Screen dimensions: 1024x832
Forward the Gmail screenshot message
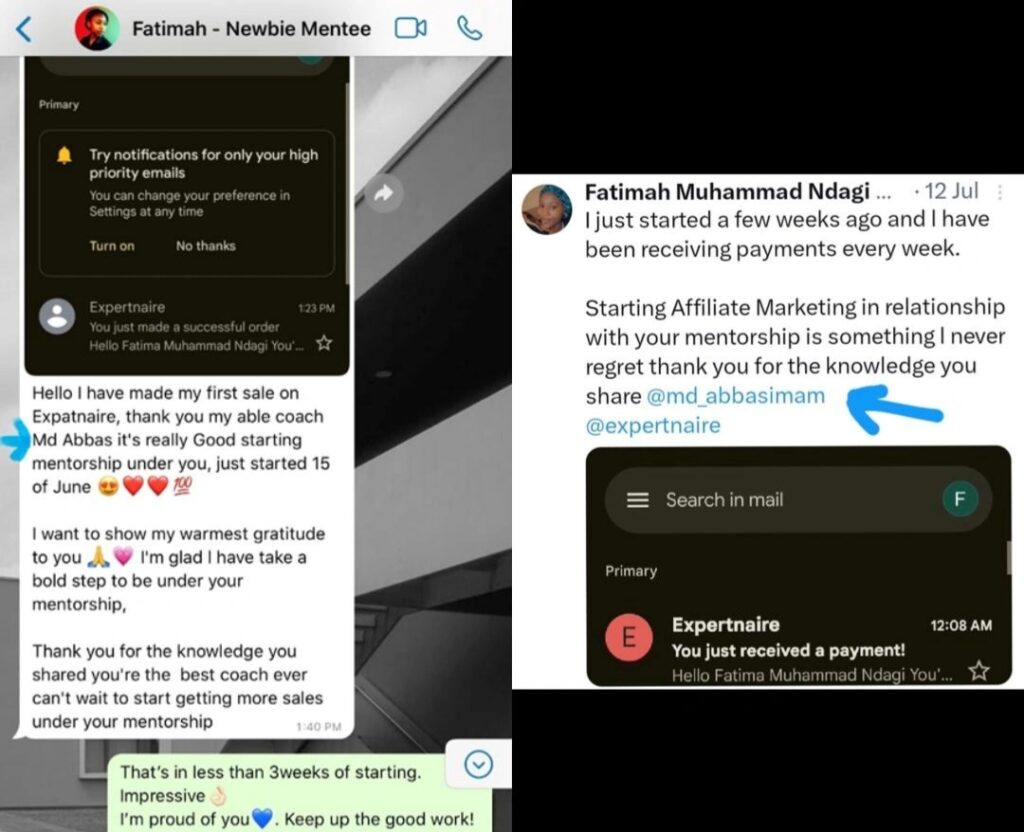384,193
